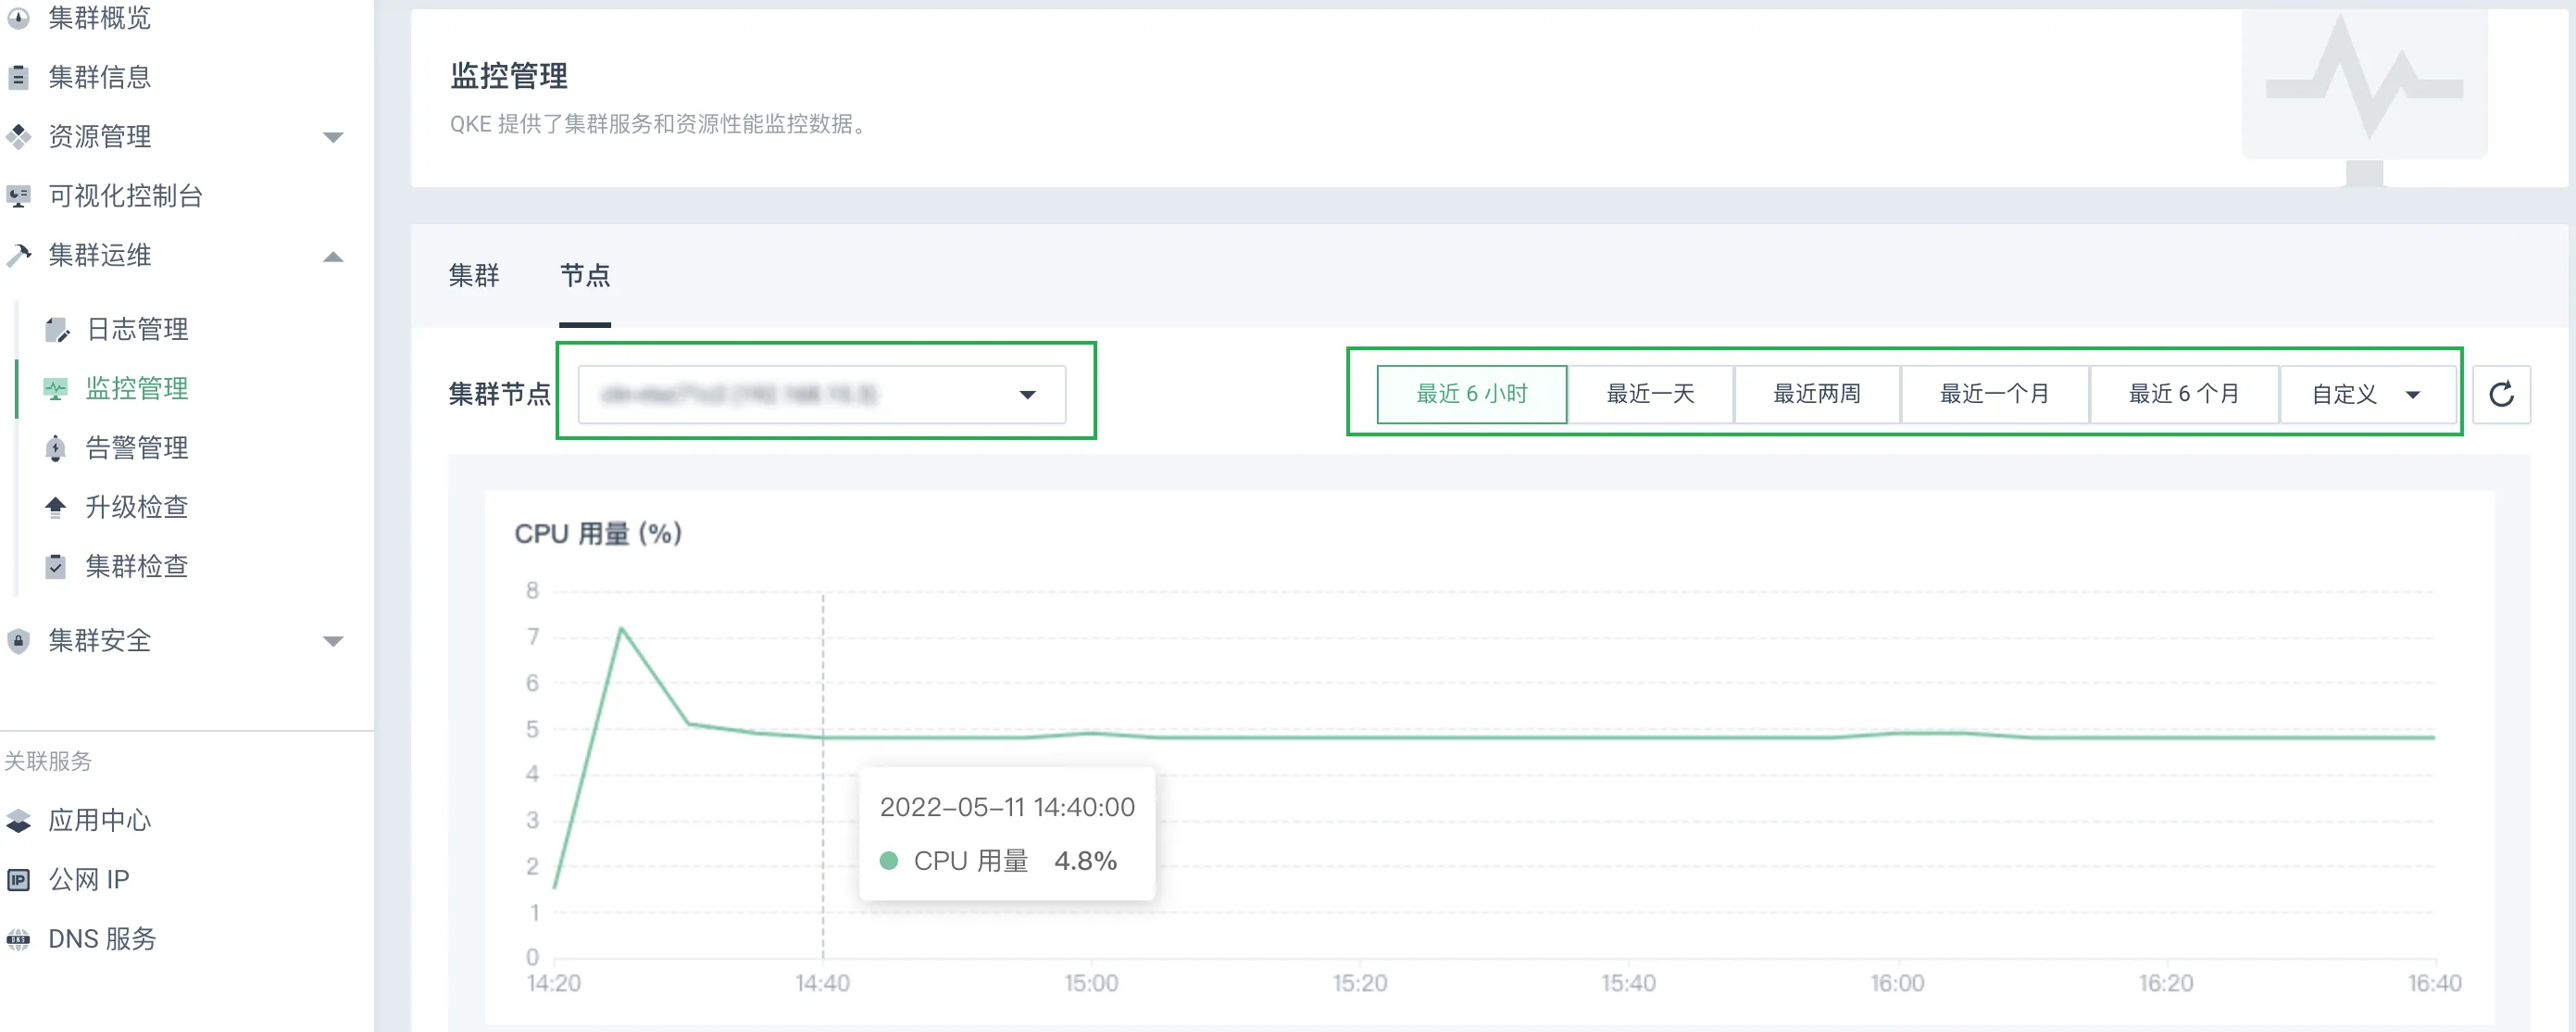Viewport: 2576px width, 1032px height.
Task: Select the 监控管理 monitoring icon in sidebar
Action: click(57, 388)
